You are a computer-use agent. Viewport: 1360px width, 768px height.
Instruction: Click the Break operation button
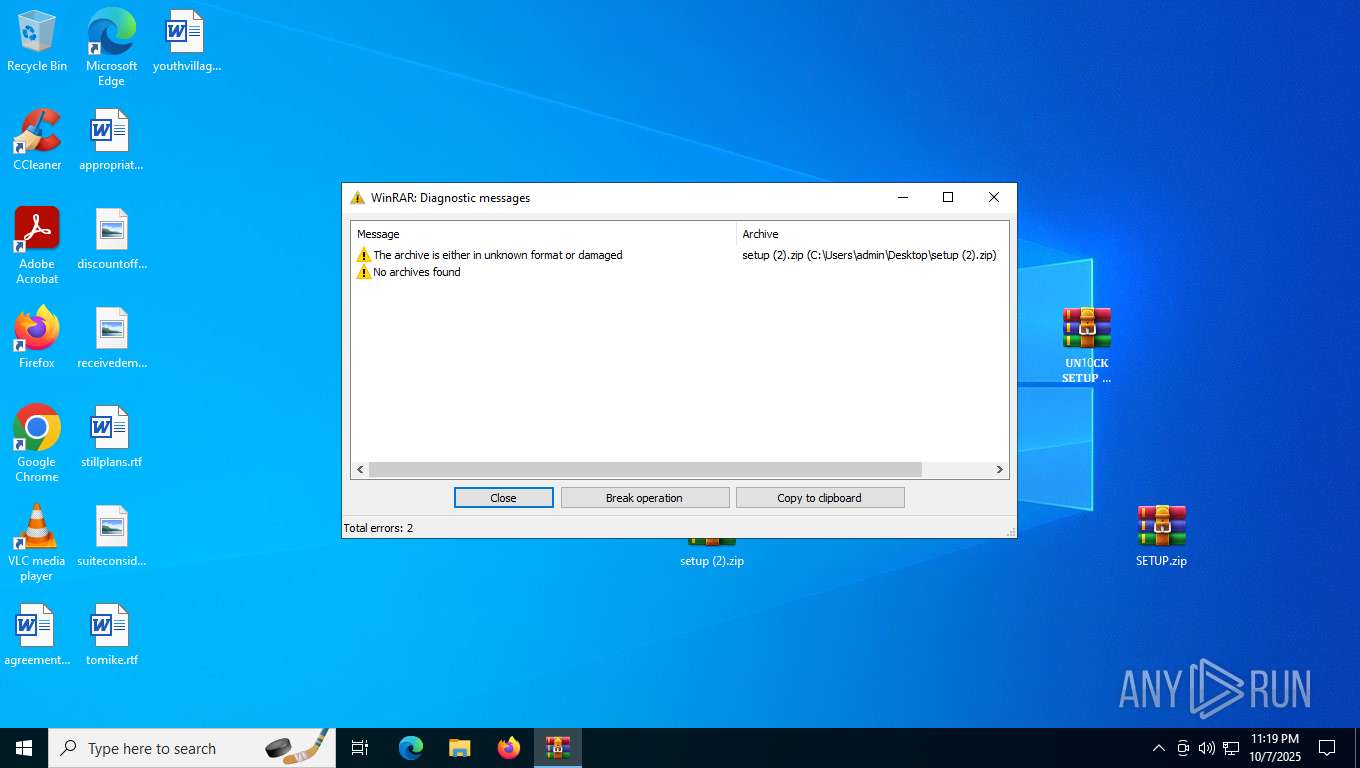click(645, 498)
